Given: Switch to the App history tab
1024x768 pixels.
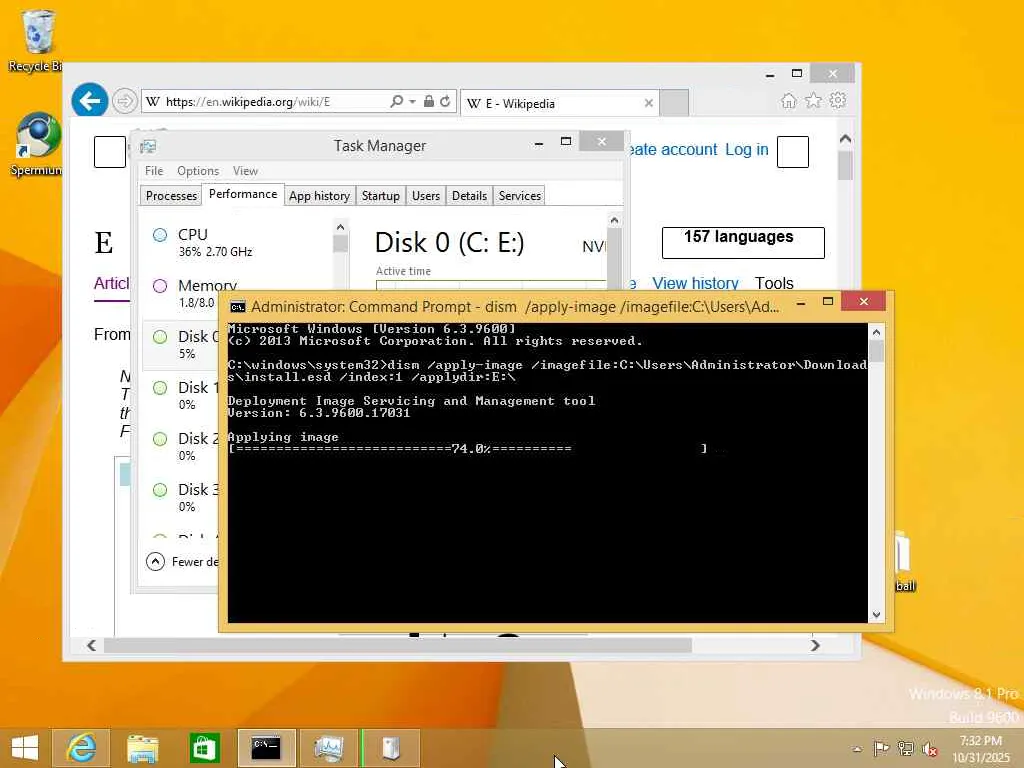Looking at the screenshot, I should [x=319, y=196].
